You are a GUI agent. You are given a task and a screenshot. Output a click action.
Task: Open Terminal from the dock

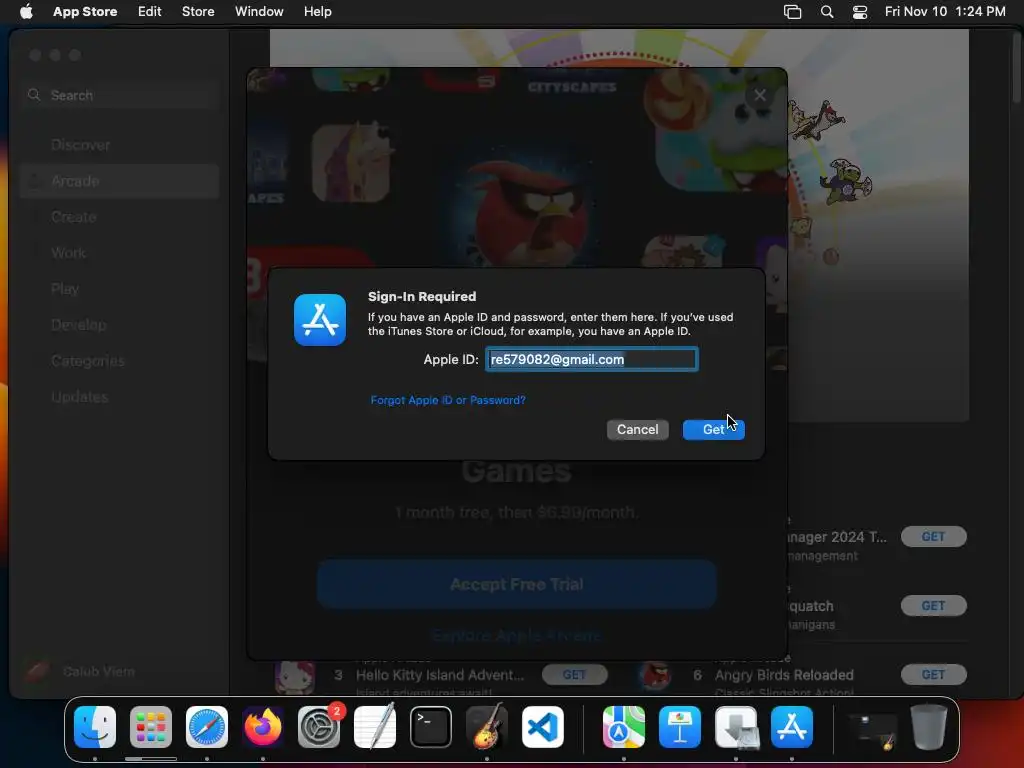[431, 727]
